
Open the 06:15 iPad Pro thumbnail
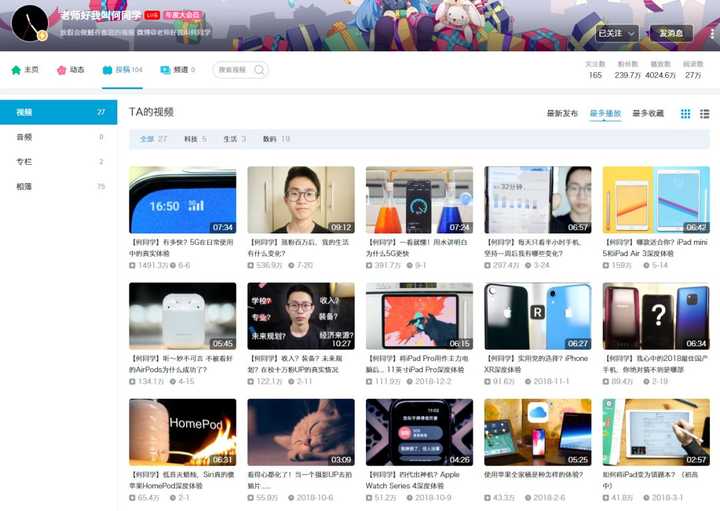419,316
